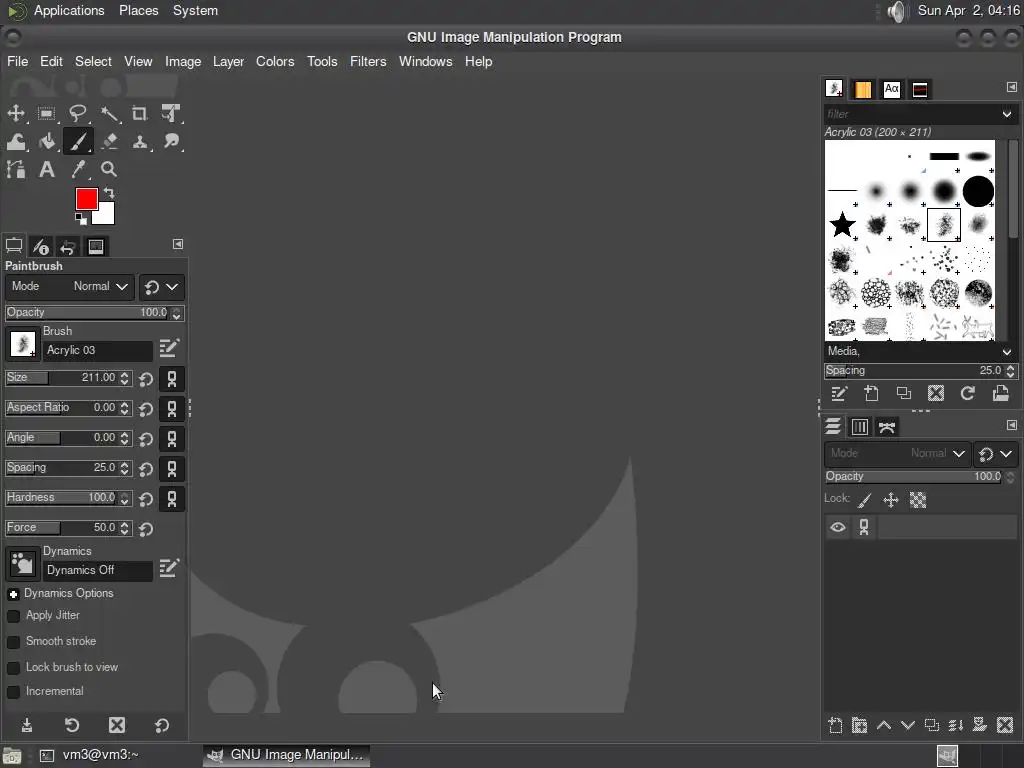The width and height of the screenshot is (1024, 768).
Task: Open the brush filter dropdown
Action: [x=1007, y=114]
